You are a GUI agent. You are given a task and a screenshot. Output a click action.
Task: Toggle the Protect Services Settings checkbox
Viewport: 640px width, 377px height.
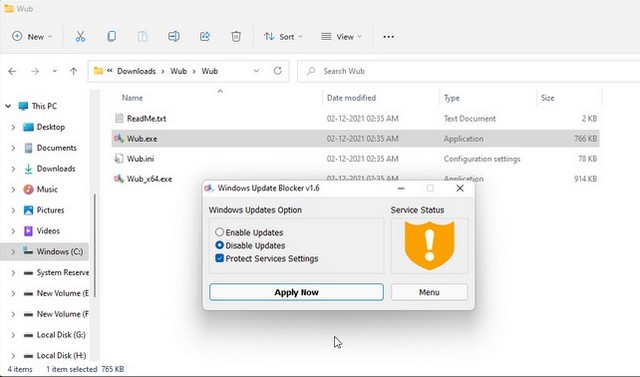click(220, 258)
